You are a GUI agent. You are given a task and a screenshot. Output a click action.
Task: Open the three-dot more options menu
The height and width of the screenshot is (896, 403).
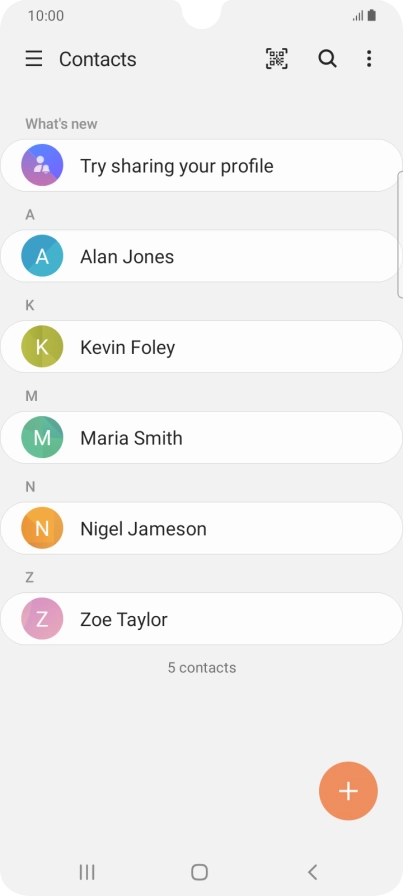tap(369, 59)
